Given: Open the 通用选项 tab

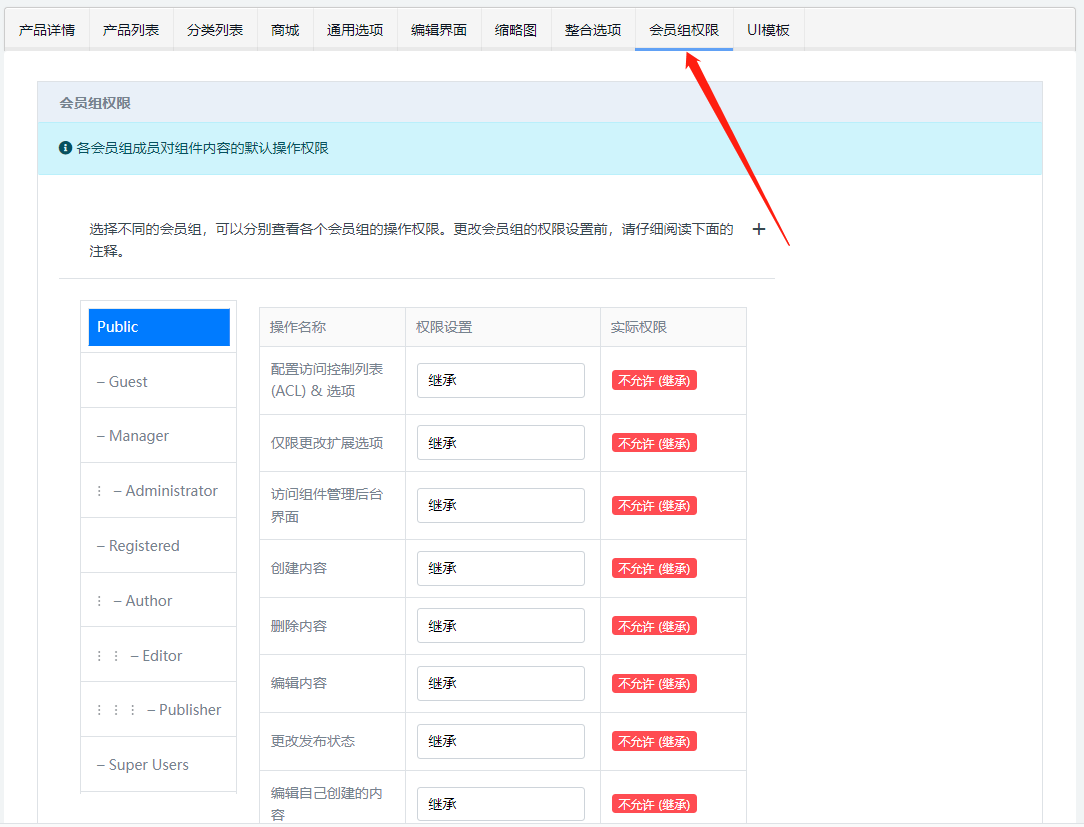Looking at the screenshot, I should pyautogui.click(x=355, y=30).
